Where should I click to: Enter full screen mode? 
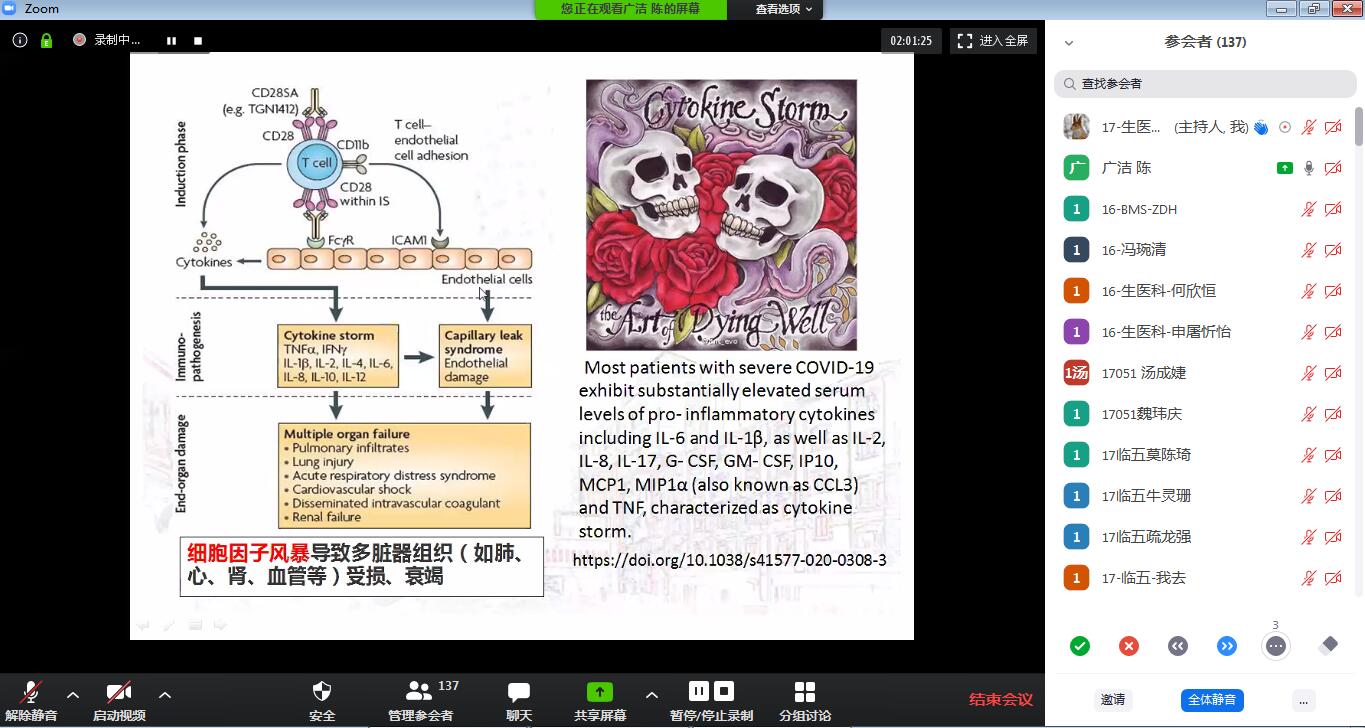coord(993,41)
